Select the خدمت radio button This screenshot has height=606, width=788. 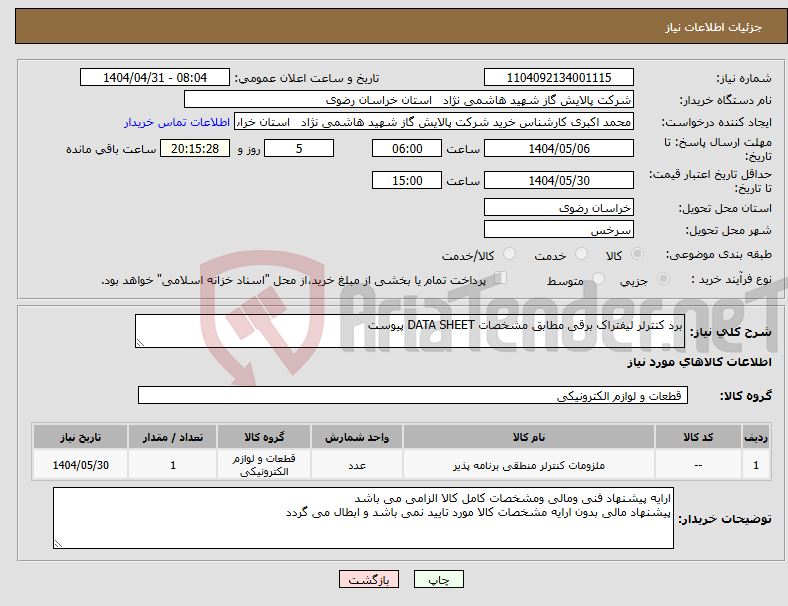[x=581, y=254]
